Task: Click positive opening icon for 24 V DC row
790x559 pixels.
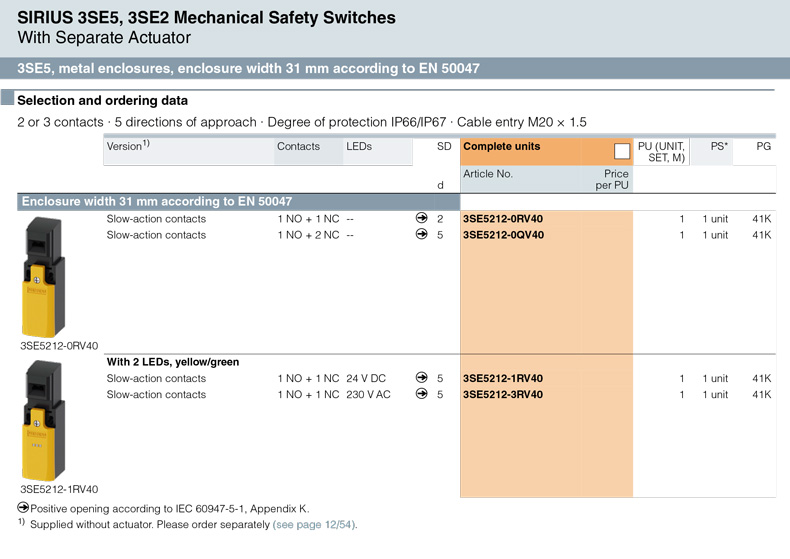Action: click(421, 379)
